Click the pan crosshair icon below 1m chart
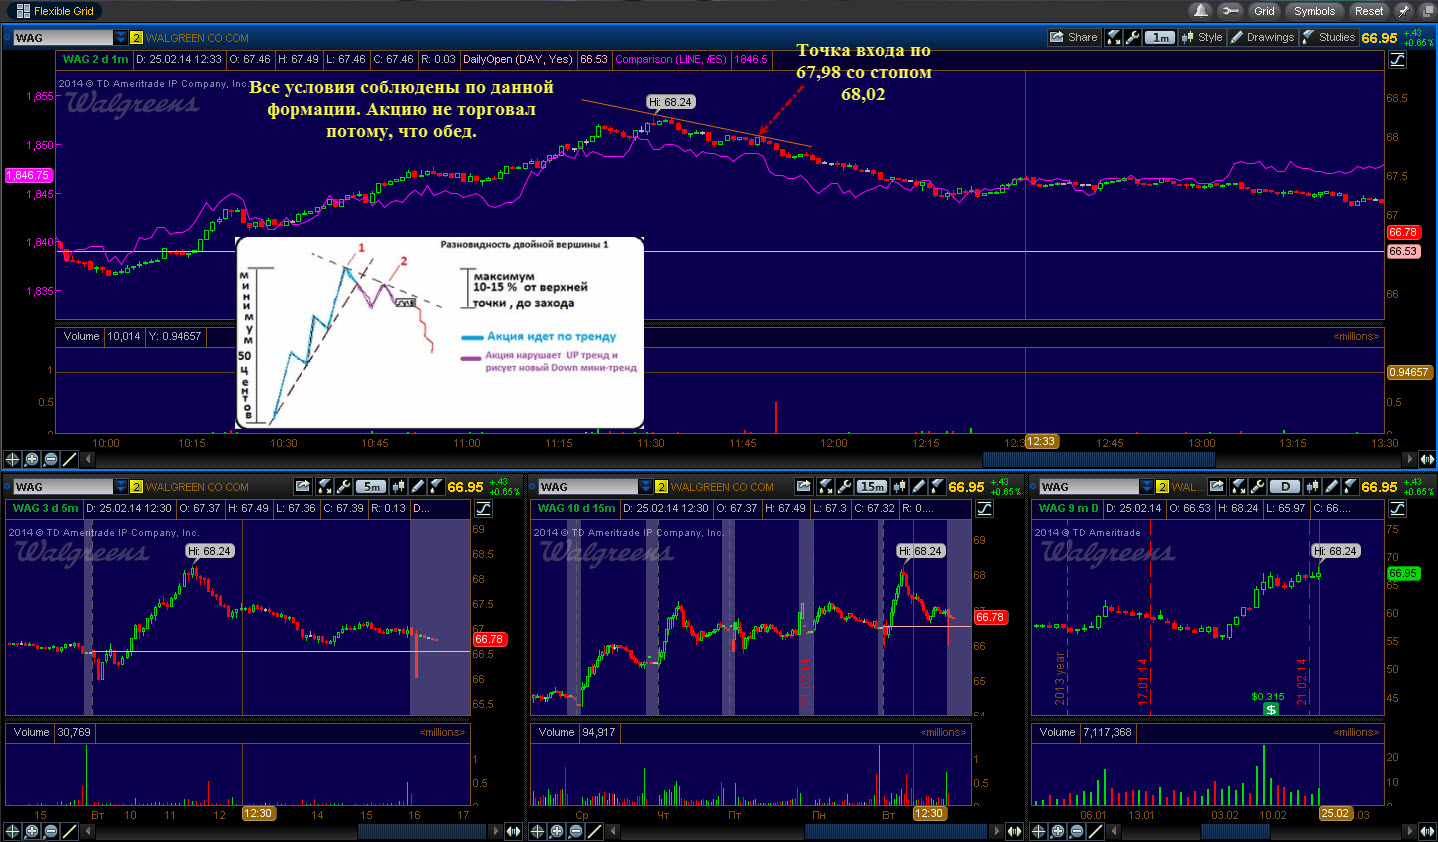The height and width of the screenshot is (842, 1438). tap(13, 459)
